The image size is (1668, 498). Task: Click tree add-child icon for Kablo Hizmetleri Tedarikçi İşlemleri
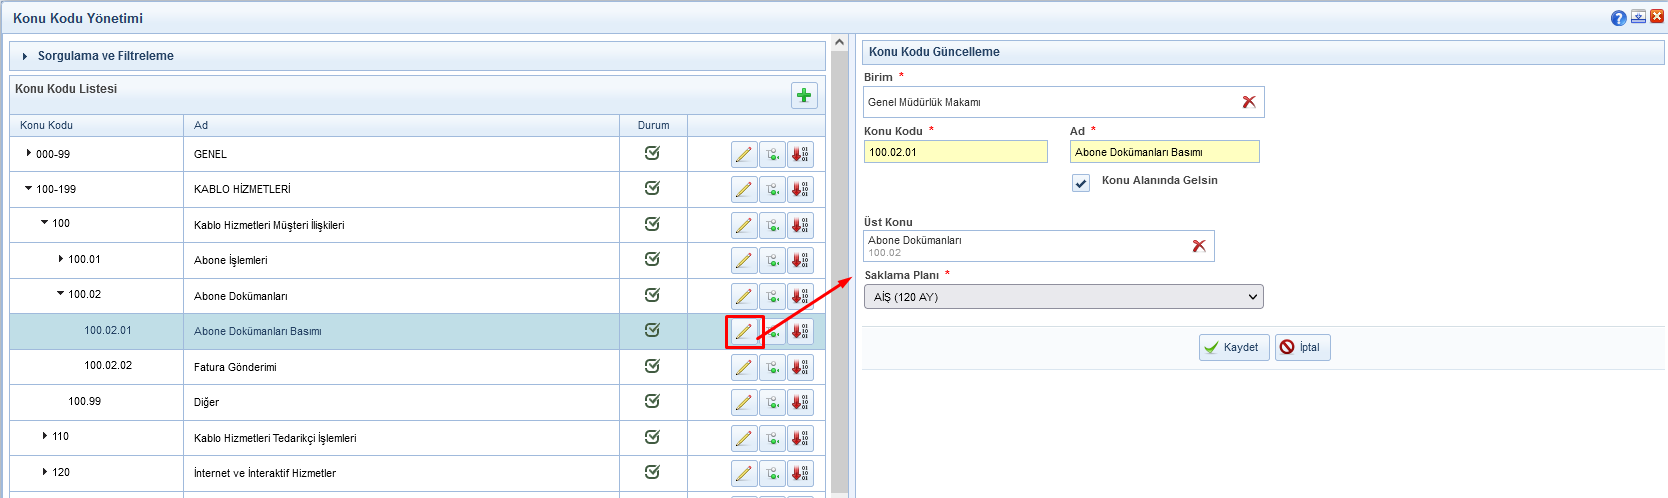[x=772, y=438]
